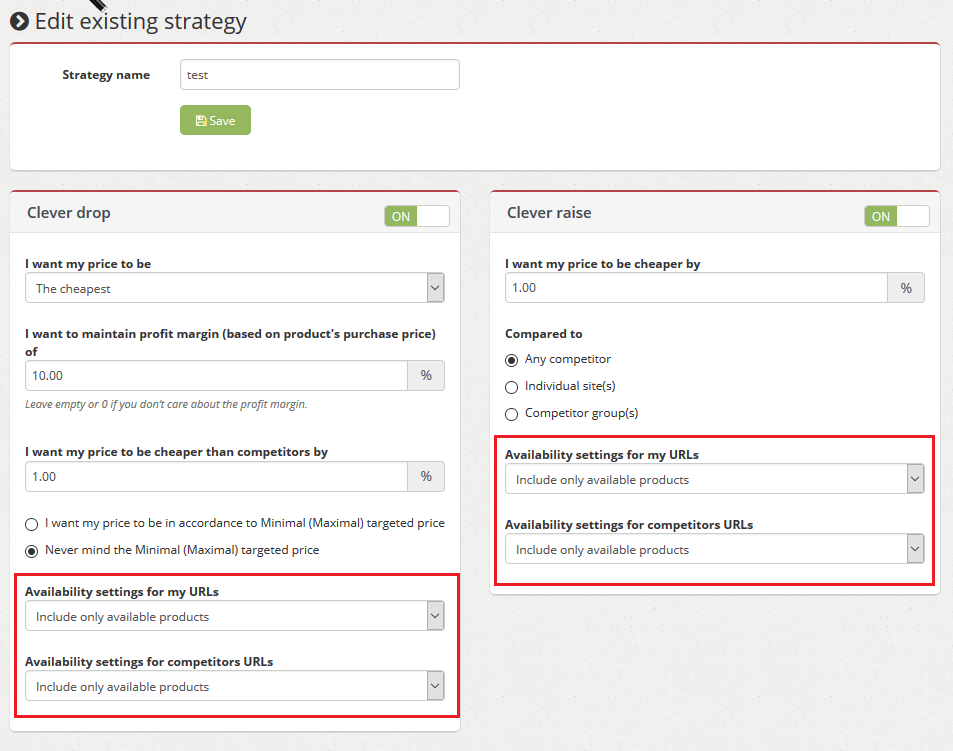Click the cheaper than competitors 1.00 field
Viewport: 953px width, 751px height.
(216, 476)
